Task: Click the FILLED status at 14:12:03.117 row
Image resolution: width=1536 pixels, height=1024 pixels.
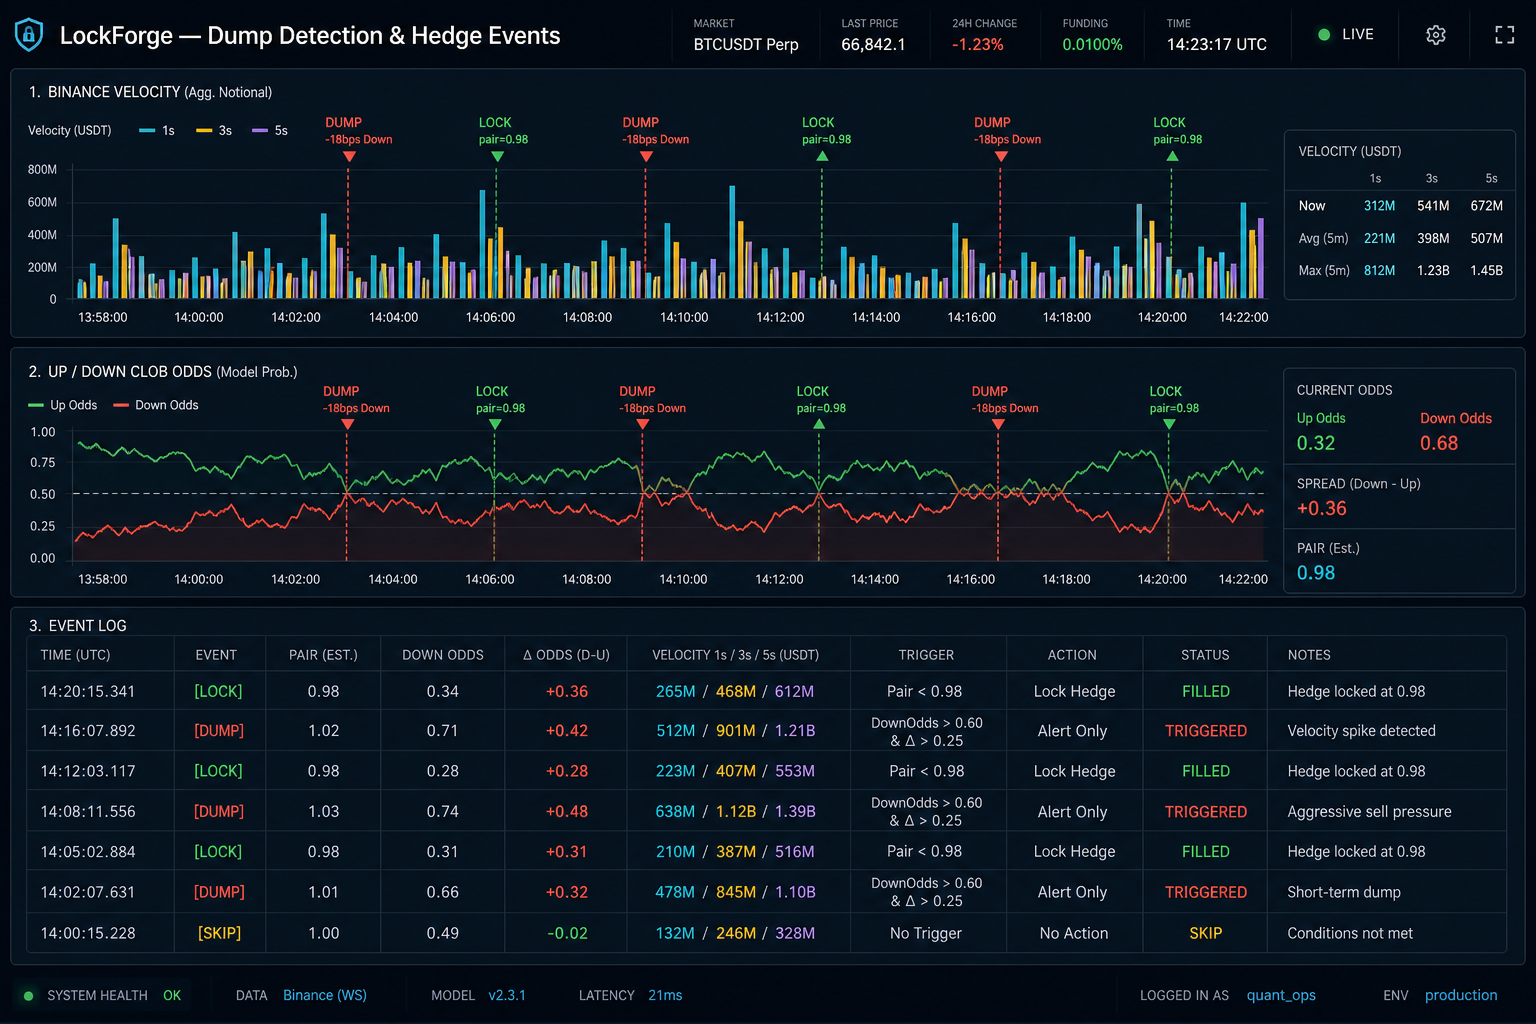Action: click(1206, 771)
